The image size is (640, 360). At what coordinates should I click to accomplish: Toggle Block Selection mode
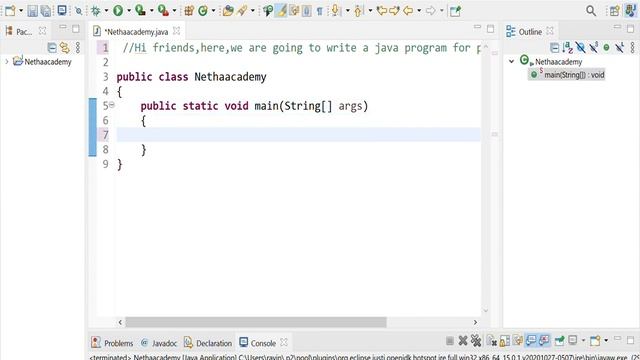click(307, 11)
